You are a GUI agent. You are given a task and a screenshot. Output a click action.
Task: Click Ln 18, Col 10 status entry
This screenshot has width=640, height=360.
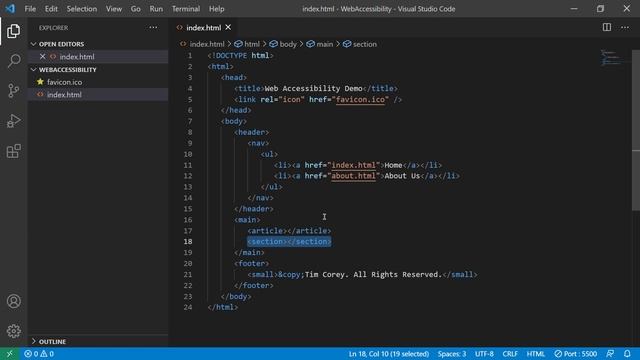tap(389, 353)
